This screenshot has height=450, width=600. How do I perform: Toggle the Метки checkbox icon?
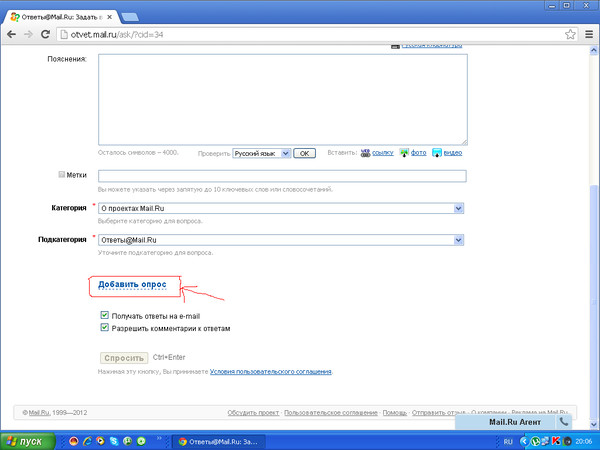coord(61,174)
